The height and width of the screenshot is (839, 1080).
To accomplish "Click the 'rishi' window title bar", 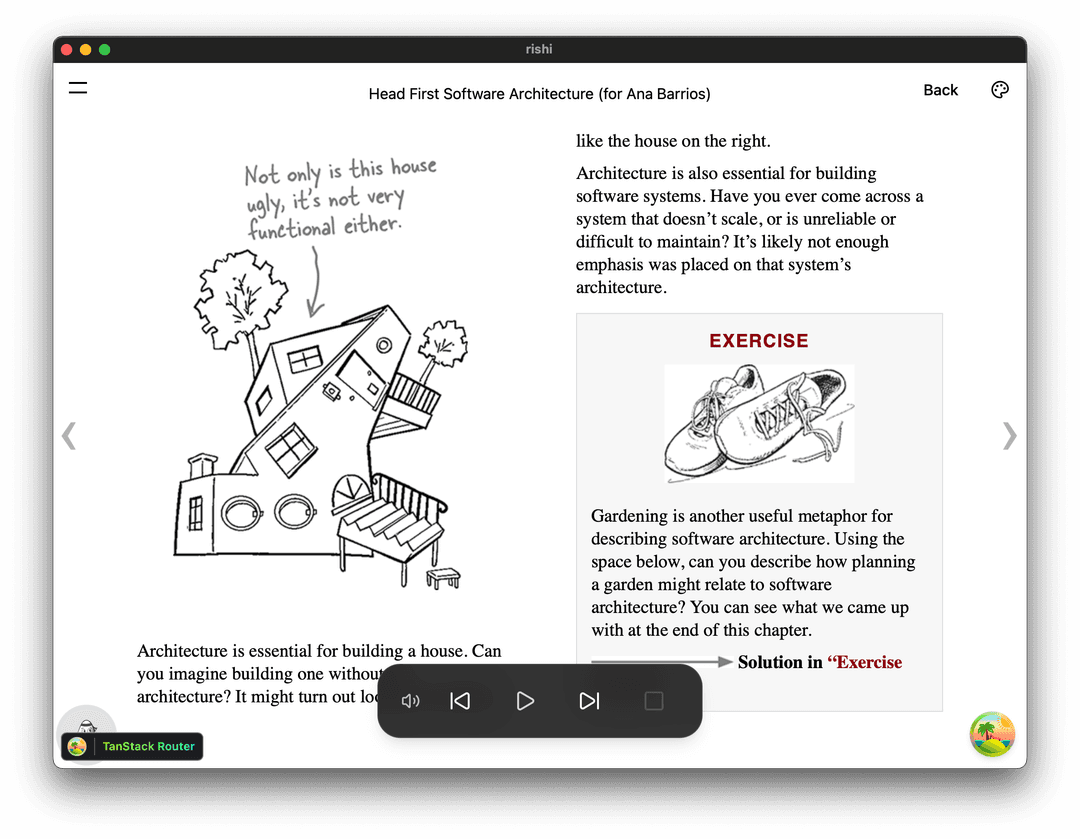I will [539, 48].
